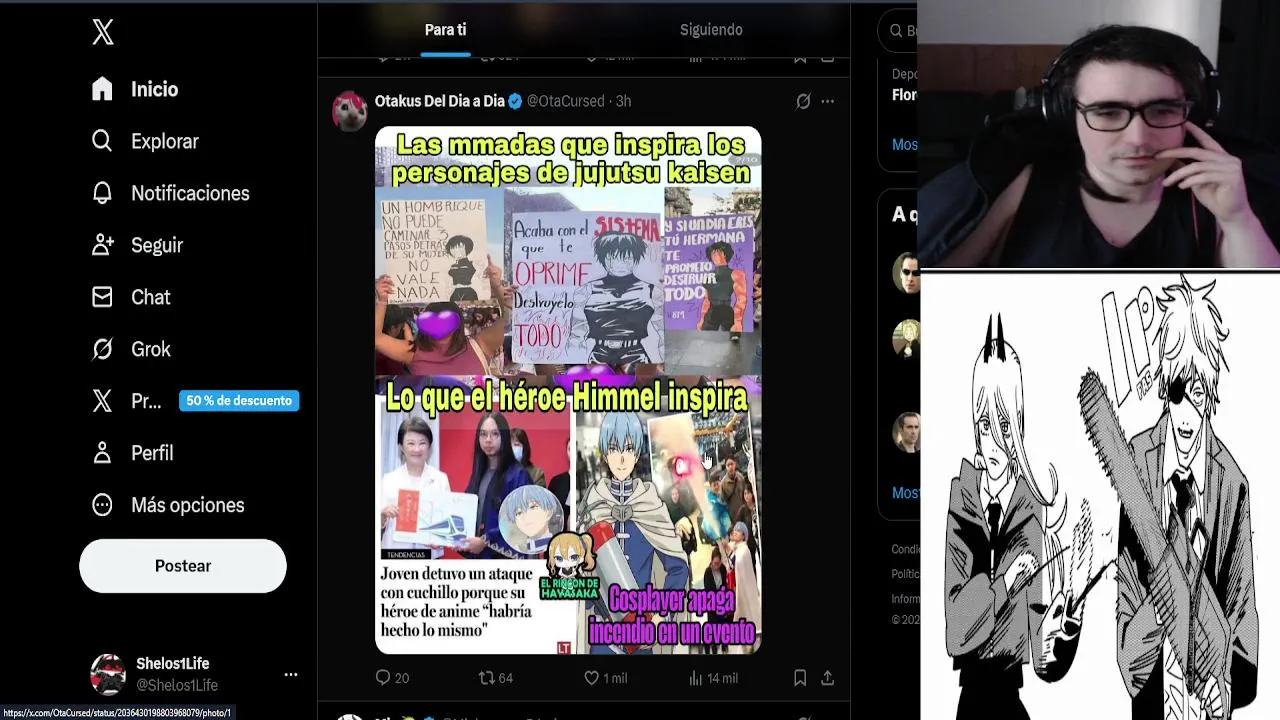Click the share icon on post
Image resolution: width=1280 pixels, height=720 pixels.
click(x=827, y=678)
